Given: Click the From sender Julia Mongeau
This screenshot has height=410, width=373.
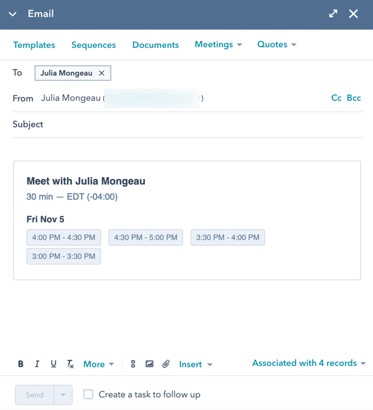Looking at the screenshot, I should tap(70, 98).
